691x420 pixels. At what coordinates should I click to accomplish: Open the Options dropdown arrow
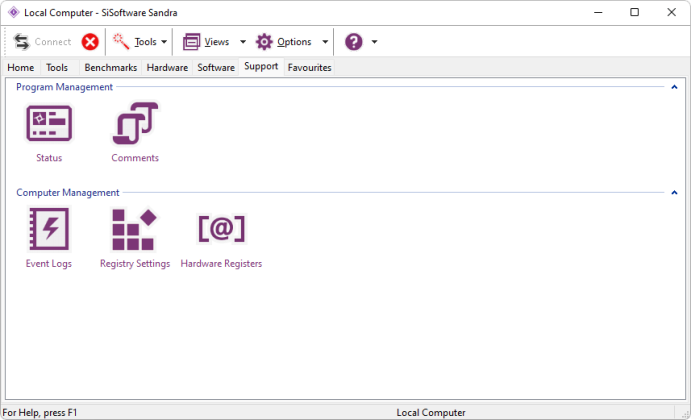coord(325,42)
